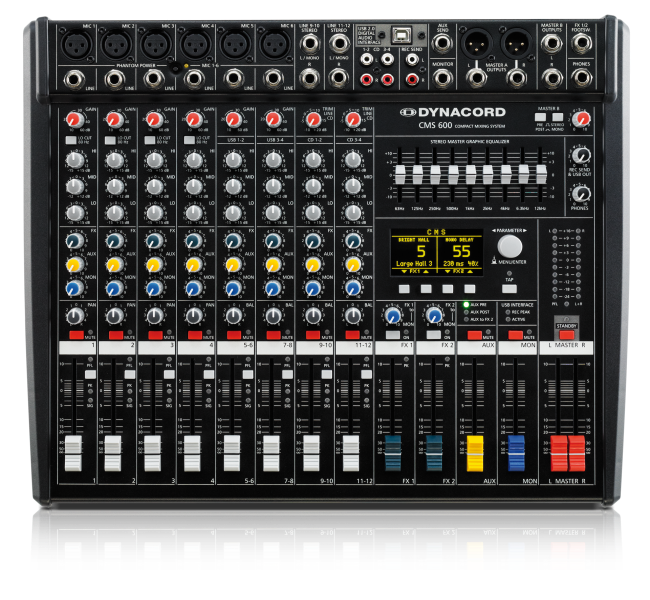The width and height of the screenshot is (650, 600).
Task: Click the channel 9-10 BAL knob
Action: coord(313,316)
